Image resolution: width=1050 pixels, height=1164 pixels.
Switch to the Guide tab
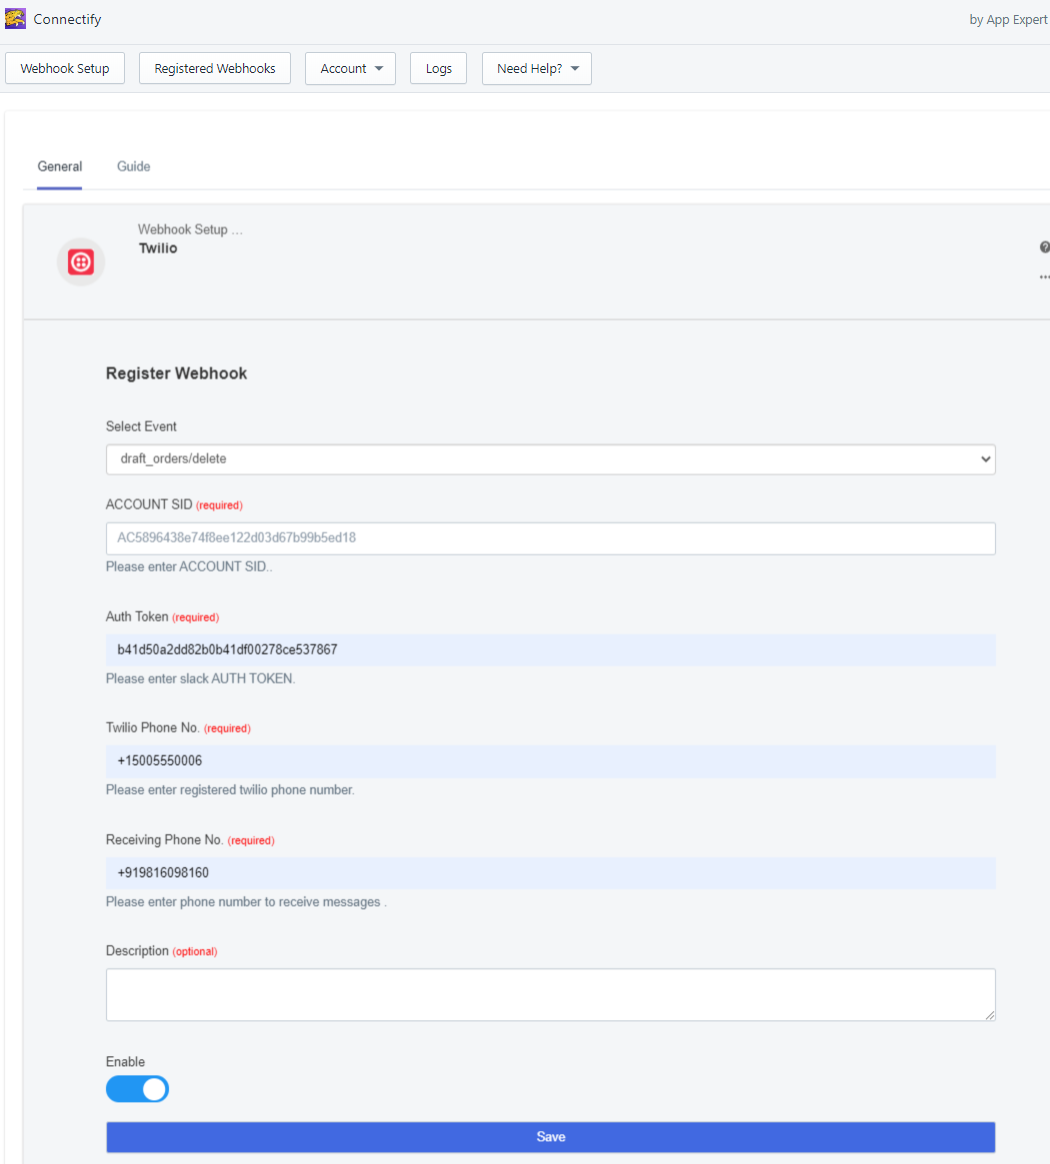[x=134, y=166]
